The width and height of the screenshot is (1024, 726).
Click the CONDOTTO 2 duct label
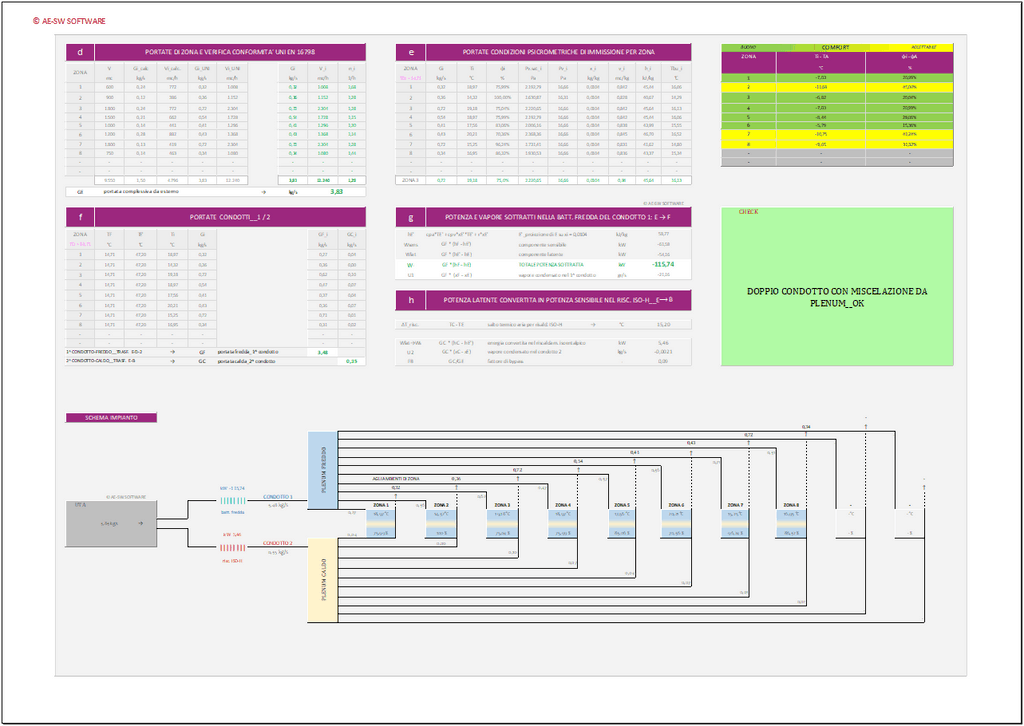[277, 543]
